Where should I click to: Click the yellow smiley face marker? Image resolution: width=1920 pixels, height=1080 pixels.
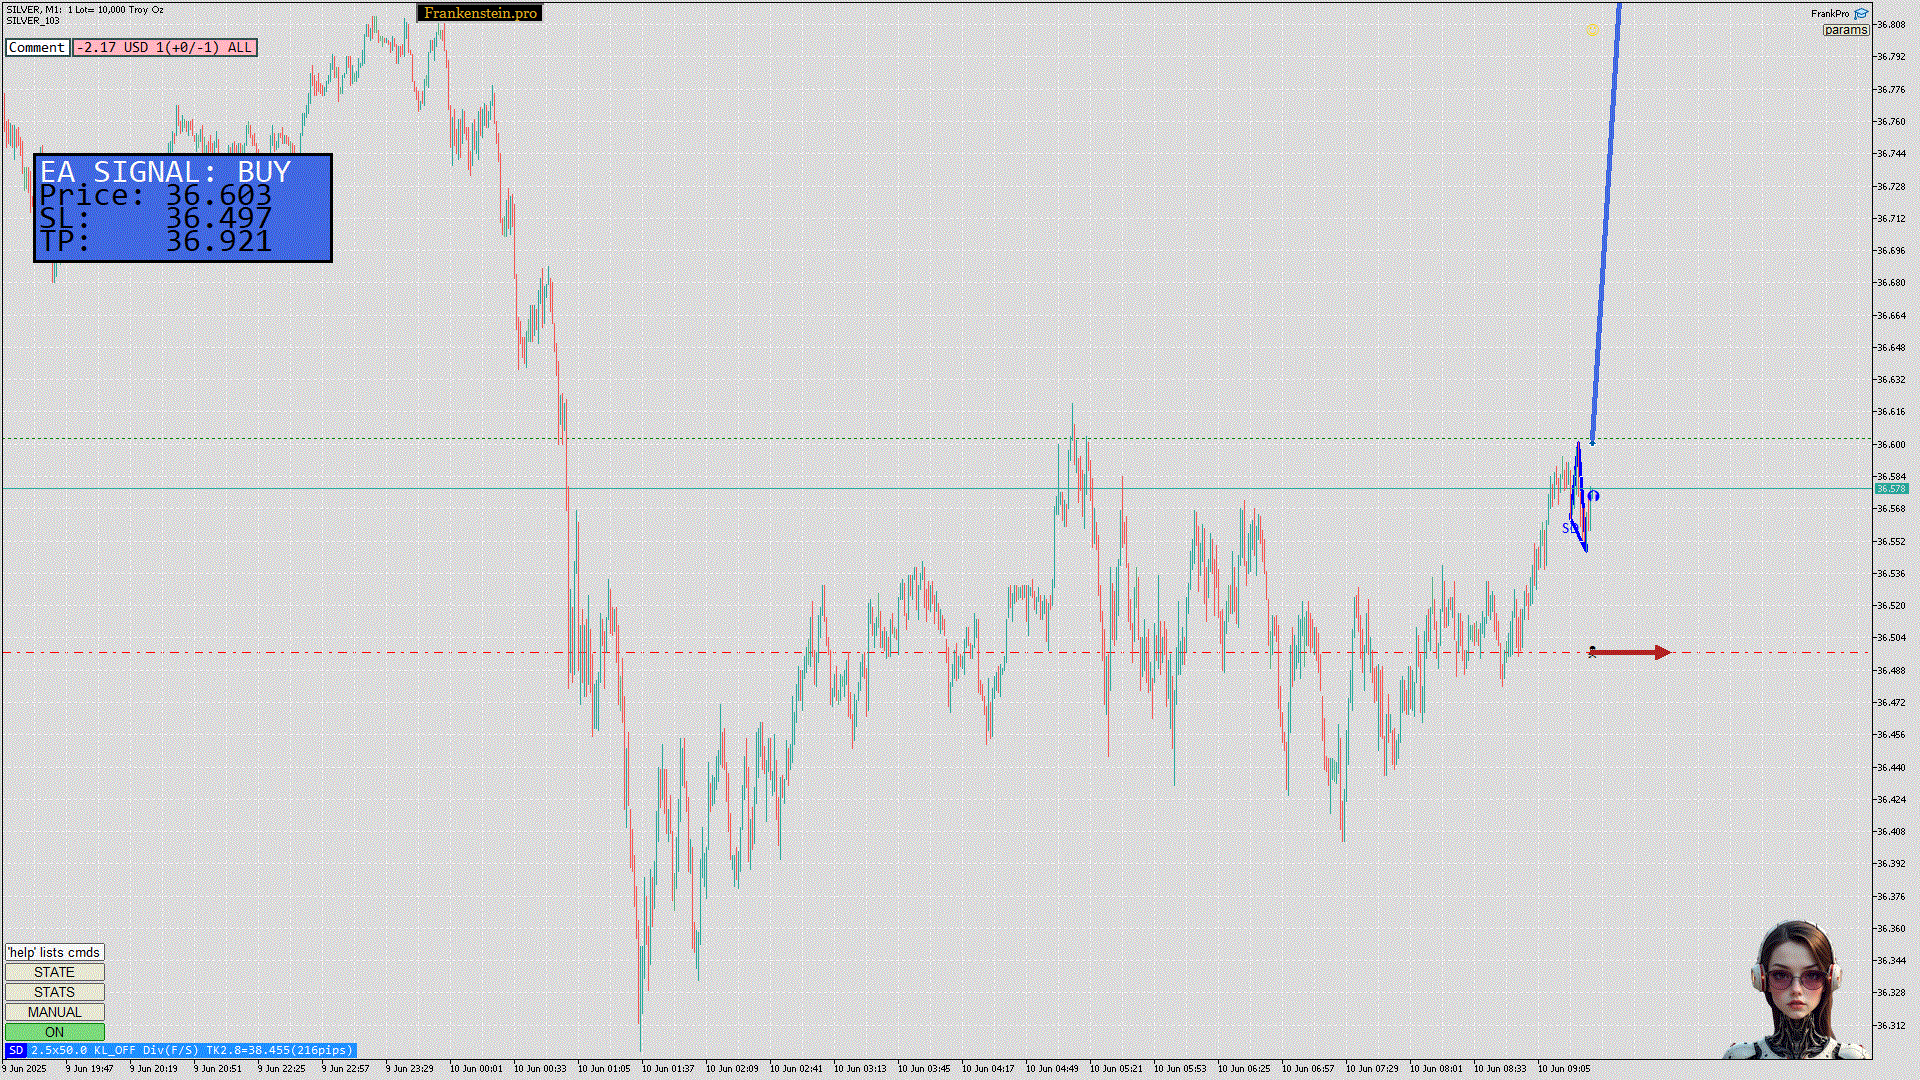1593,29
